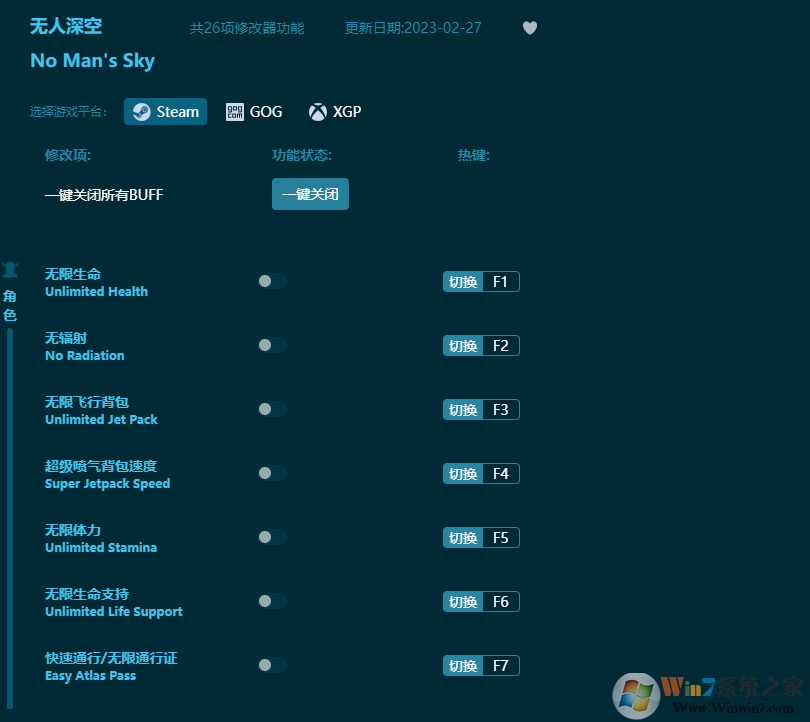This screenshot has height=722, width=810.
Task: Click the F5 hotkey field
Action: [x=501, y=538]
